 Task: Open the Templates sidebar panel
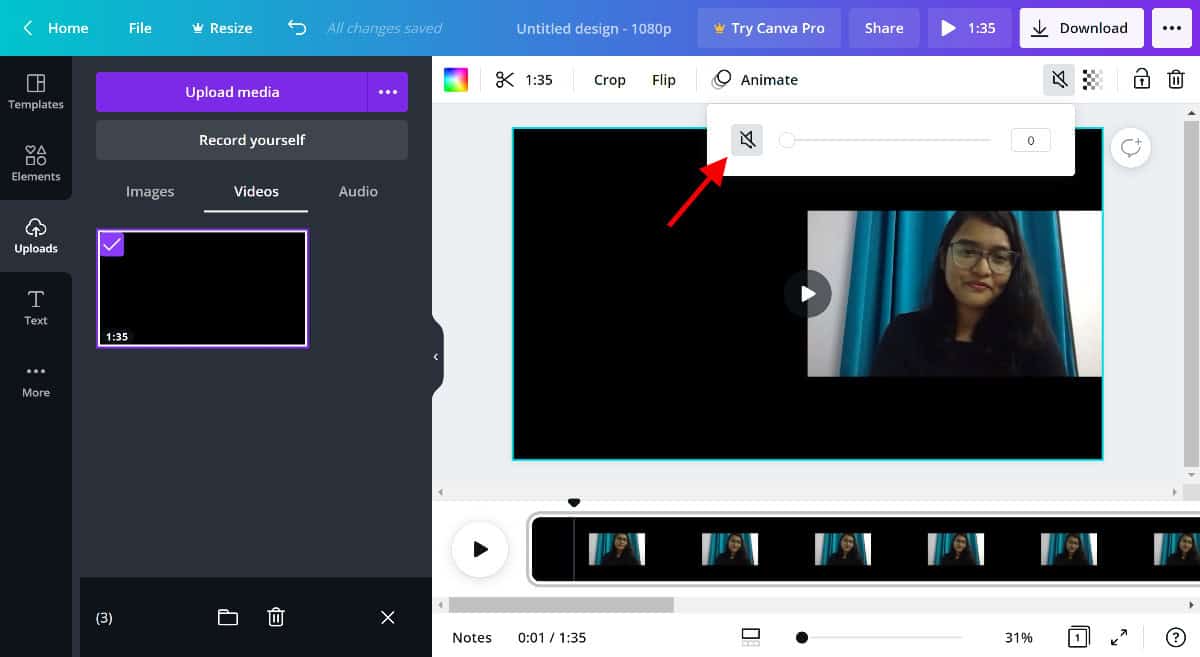(36, 92)
